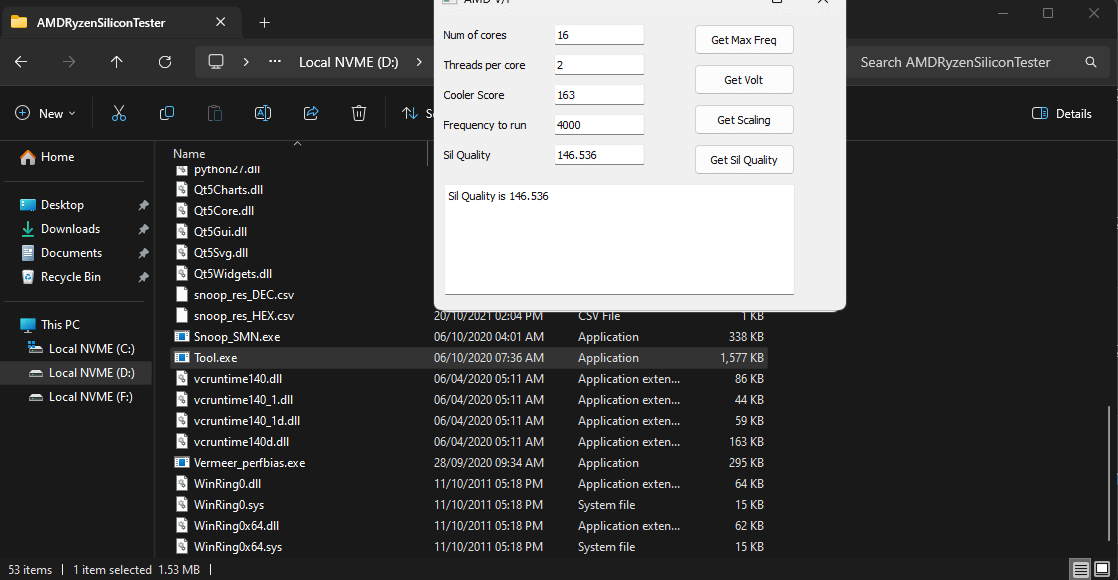This screenshot has height=580, width=1118.
Task: Expand chevron after Local NVME (D:) breadcrumb
Action: click(419, 62)
